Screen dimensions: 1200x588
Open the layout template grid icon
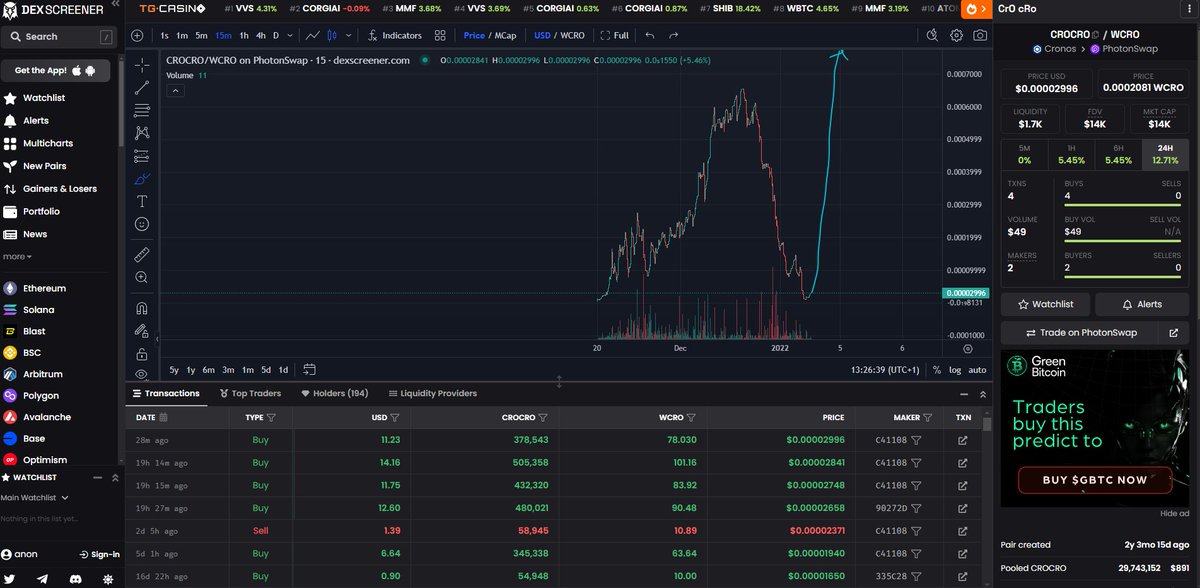click(x=440, y=35)
